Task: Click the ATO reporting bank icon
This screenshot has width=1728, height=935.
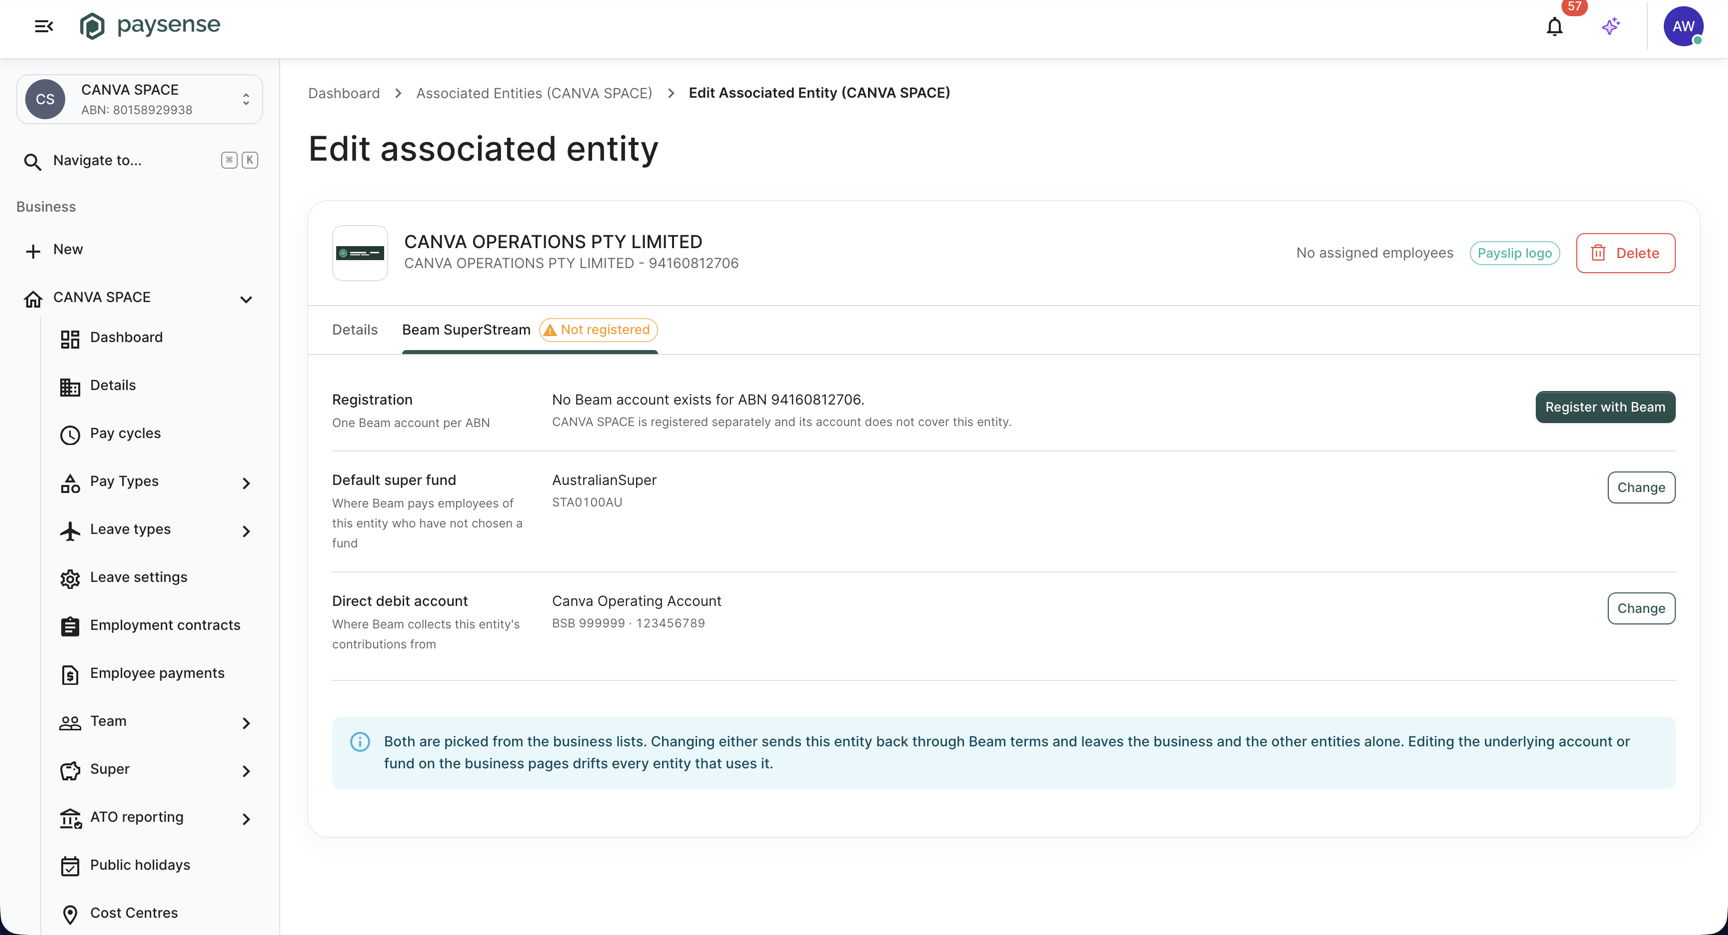Action: (70, 819)
